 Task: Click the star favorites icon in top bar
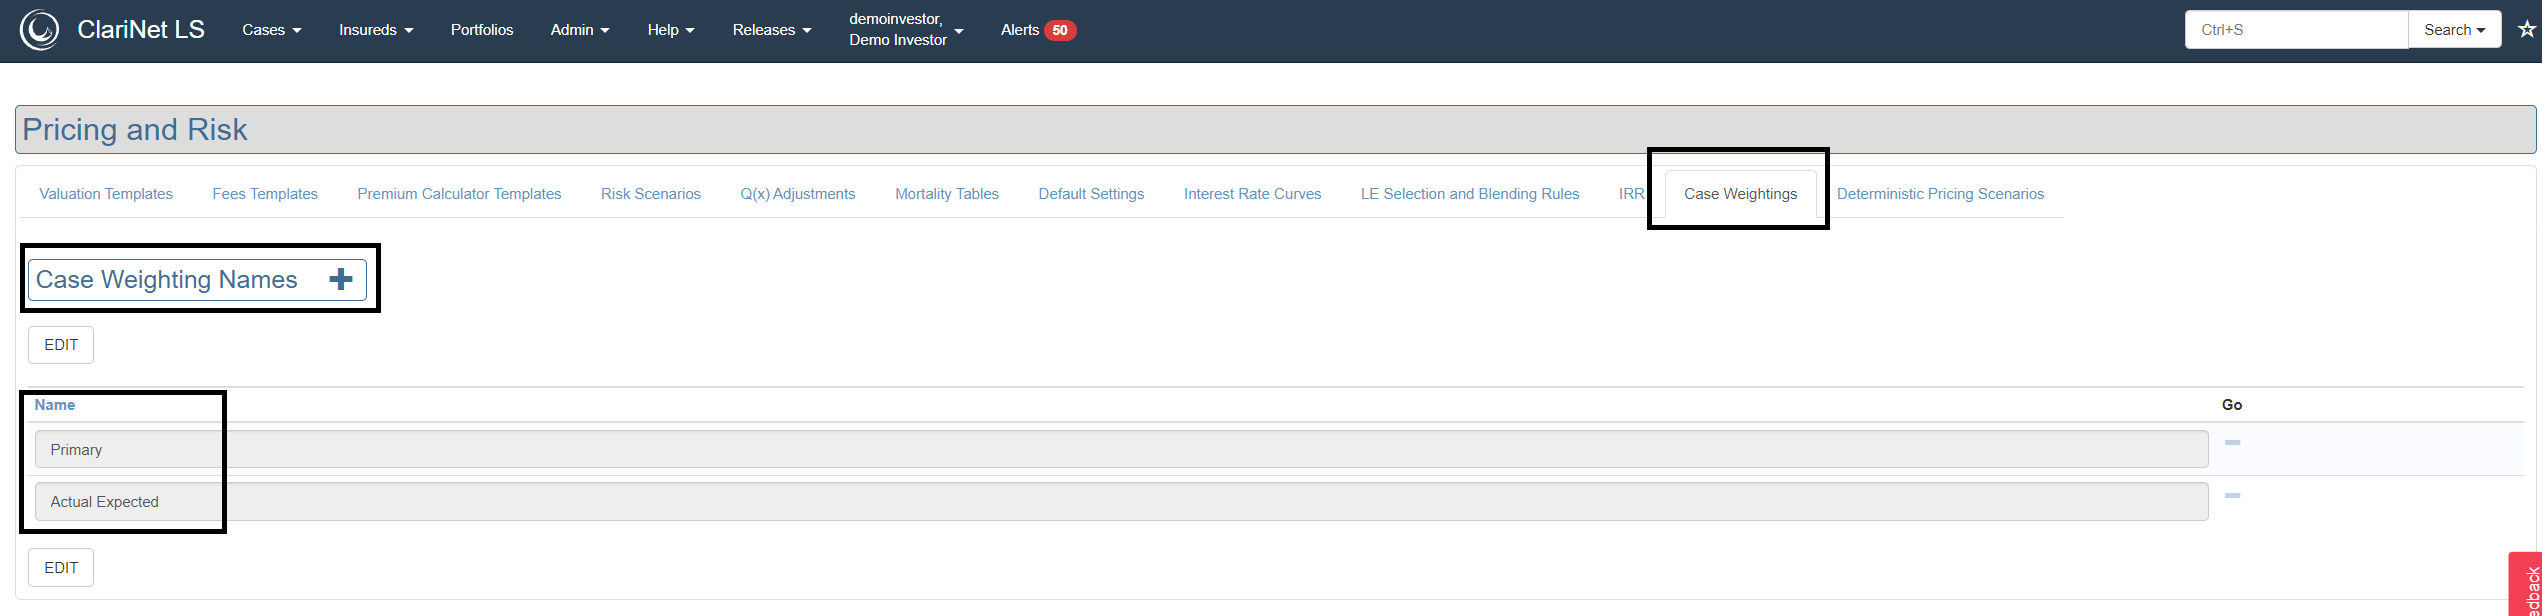2527,29
